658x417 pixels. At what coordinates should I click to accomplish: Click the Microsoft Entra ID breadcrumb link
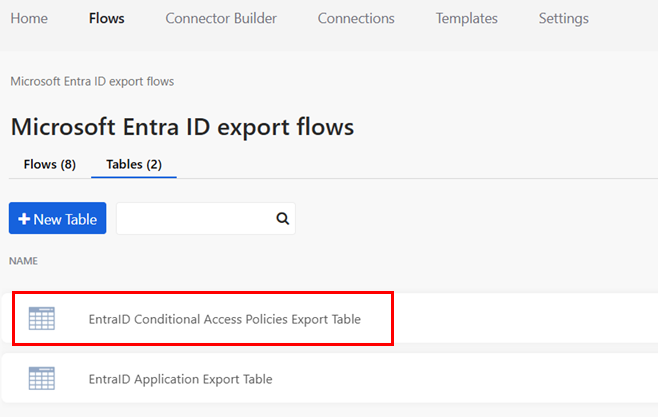click(92, 81)
